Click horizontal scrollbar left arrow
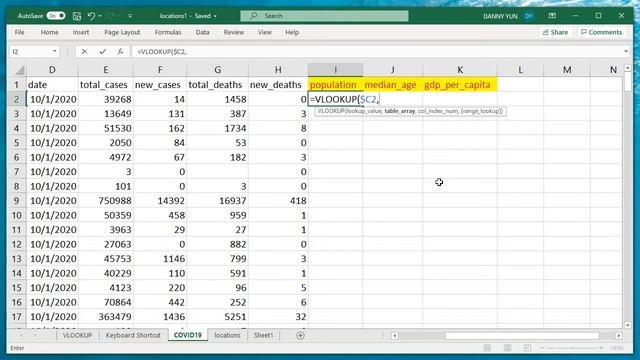Image resolution: width=640 pixels, height=360 pixels. (395, 336)
